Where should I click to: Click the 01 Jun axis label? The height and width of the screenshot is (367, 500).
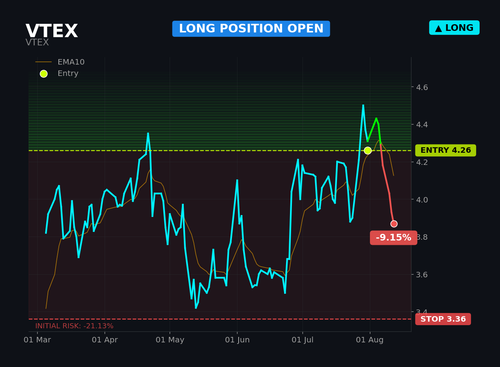pos(237,340)
